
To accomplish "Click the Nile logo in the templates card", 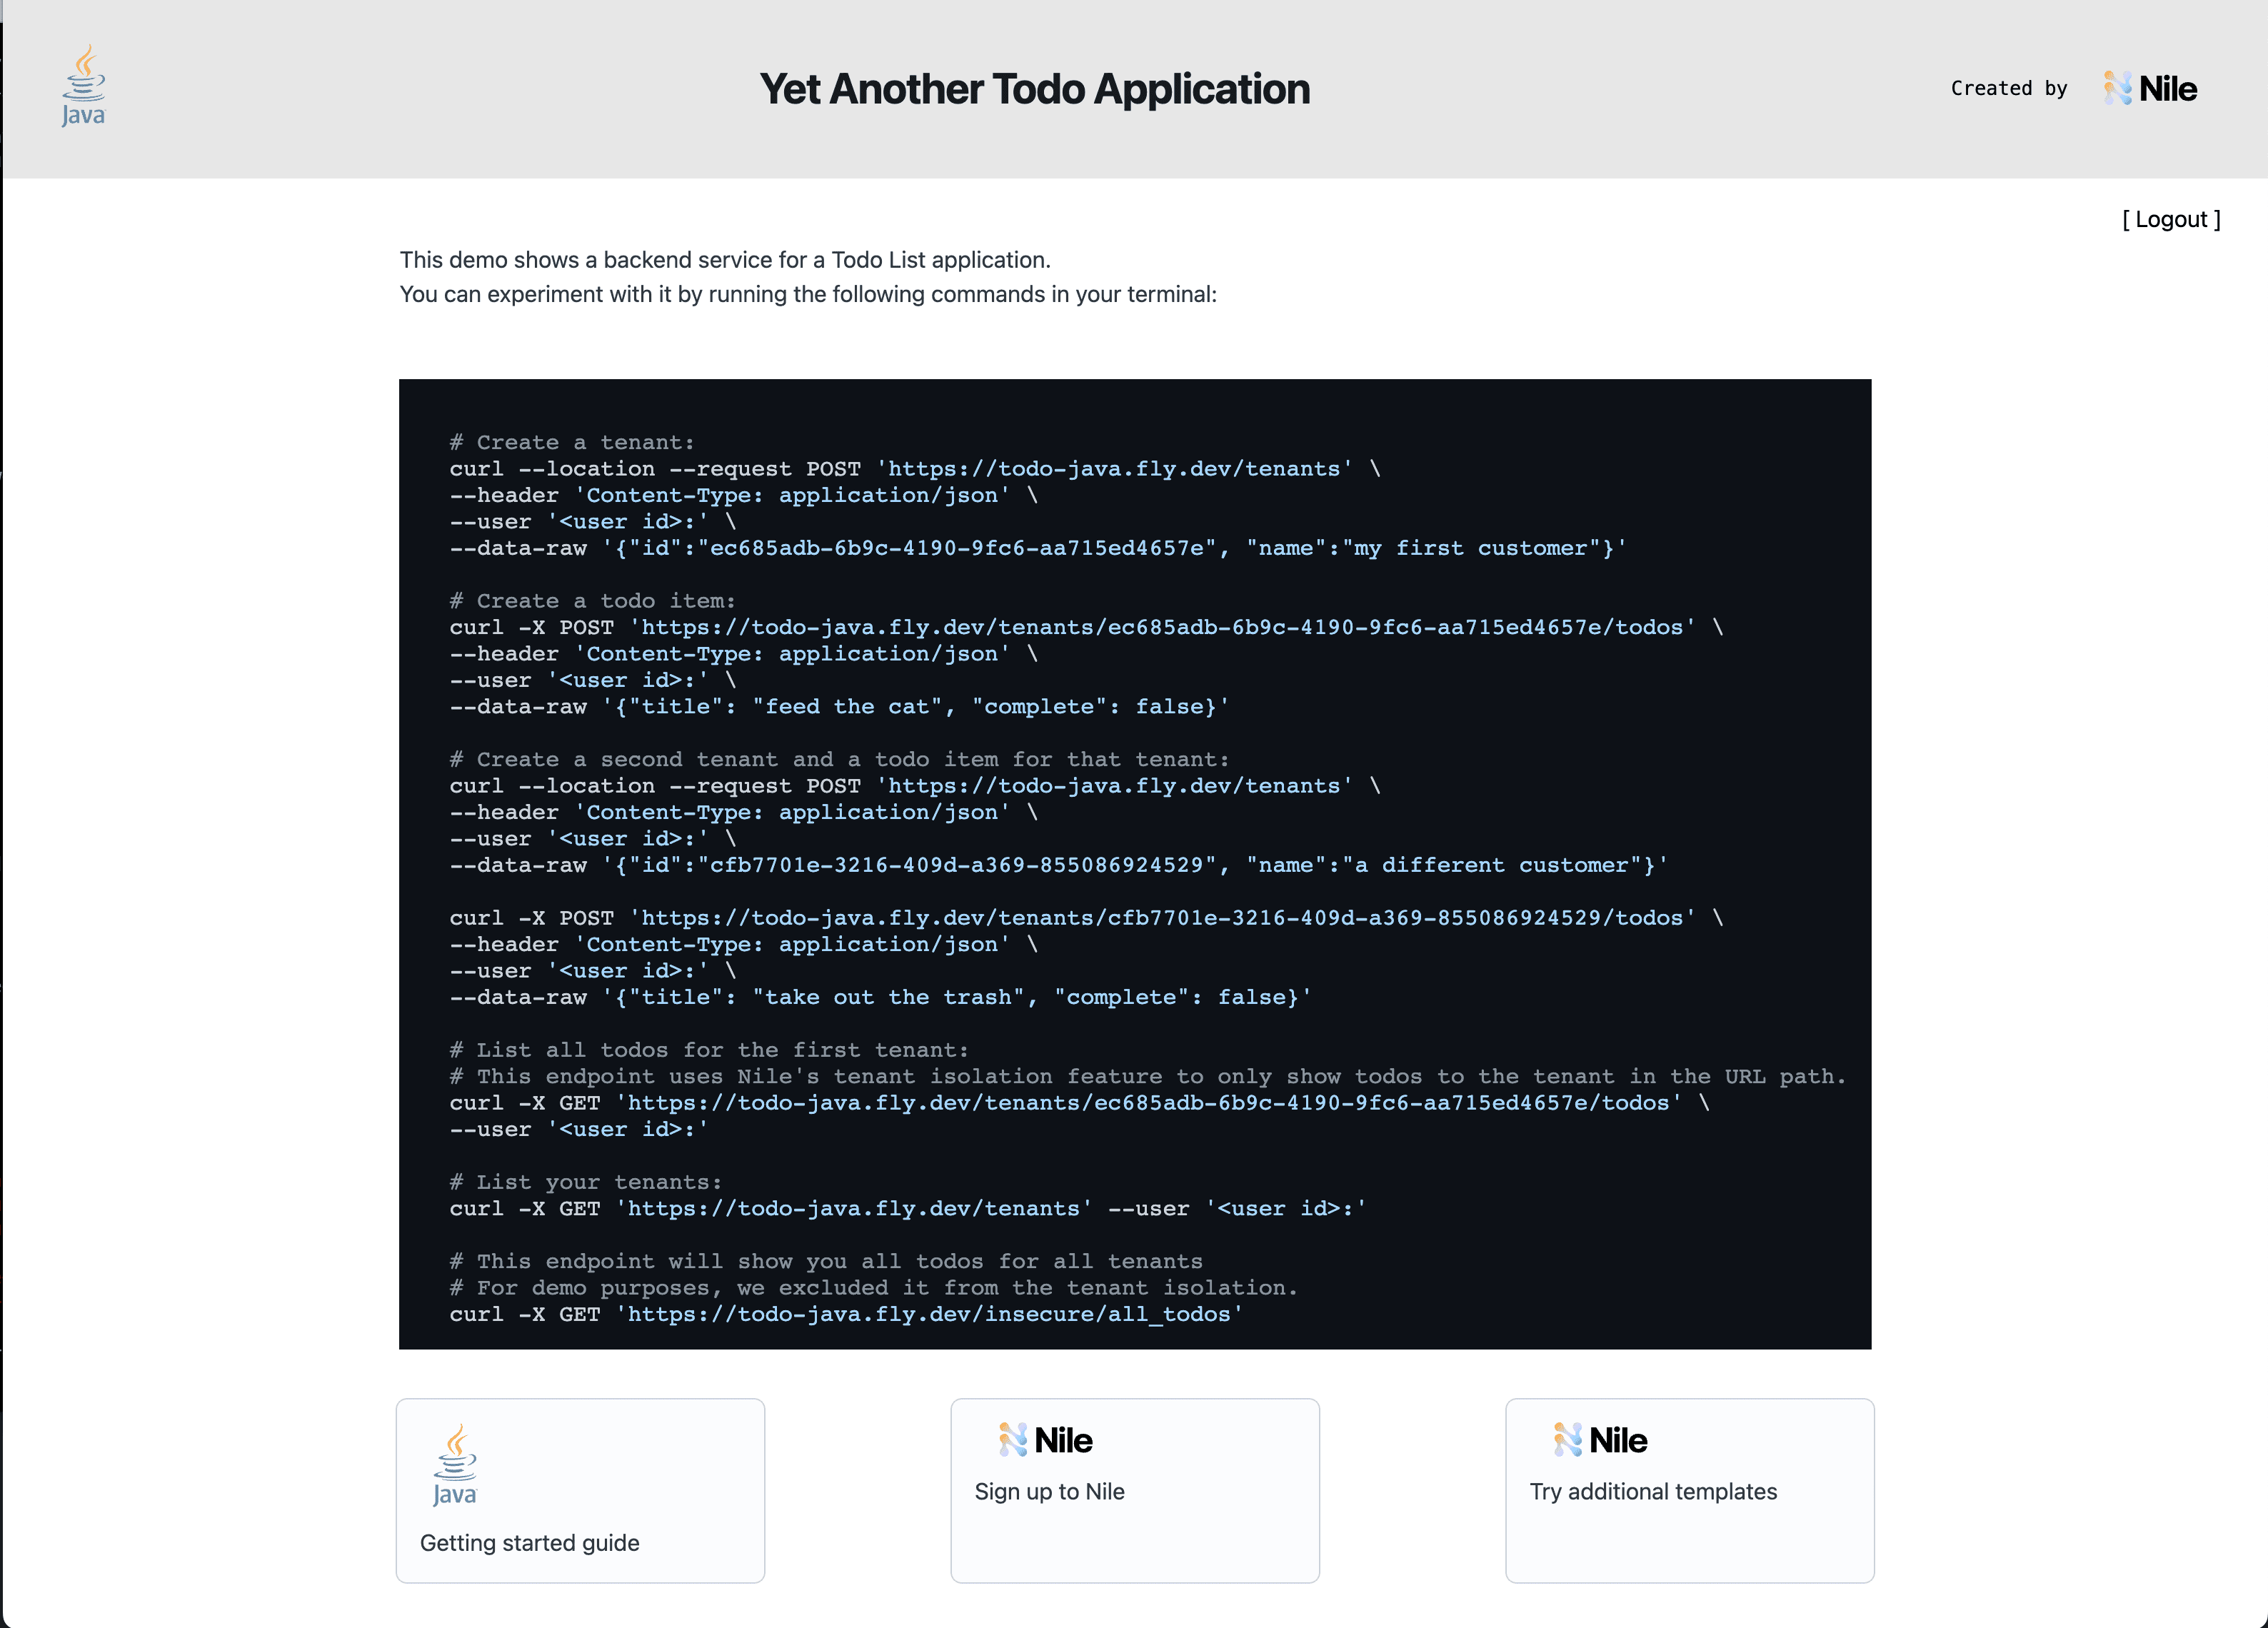I will point(1600,1440).
